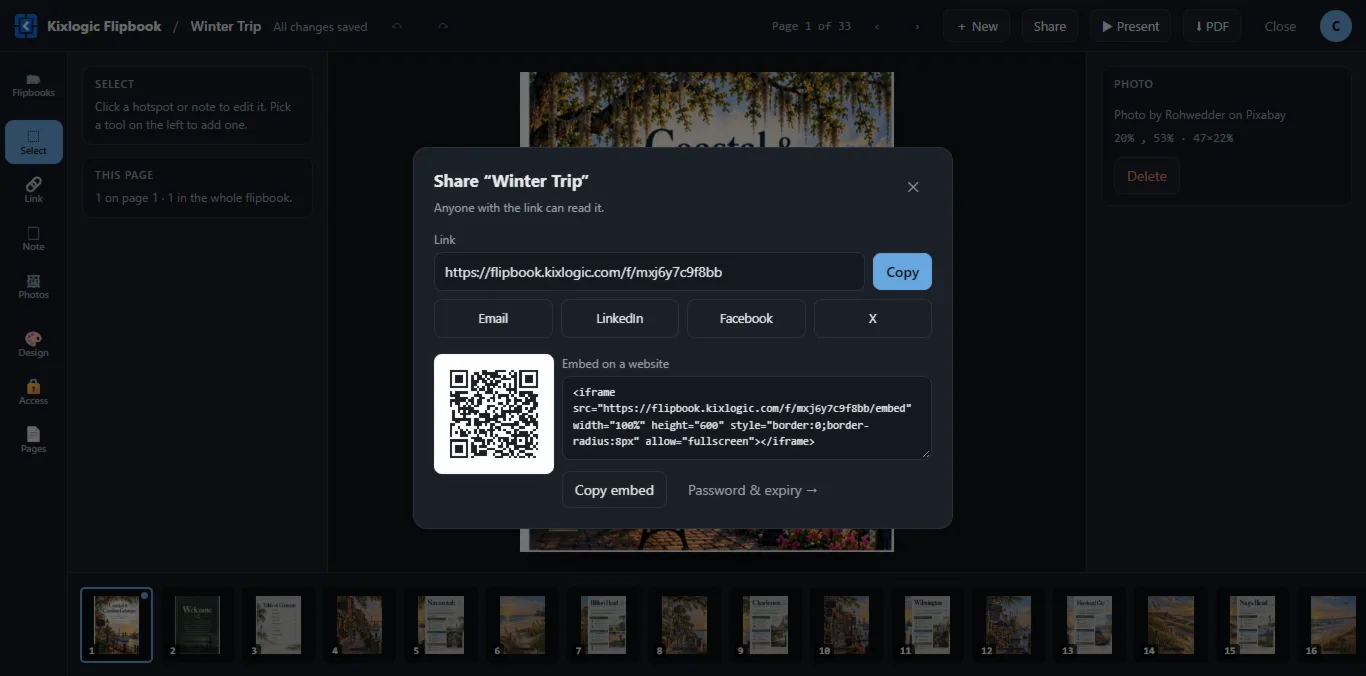Open the Photos tool
This screenshot has width=1366, height=676.
pos(33,286)
